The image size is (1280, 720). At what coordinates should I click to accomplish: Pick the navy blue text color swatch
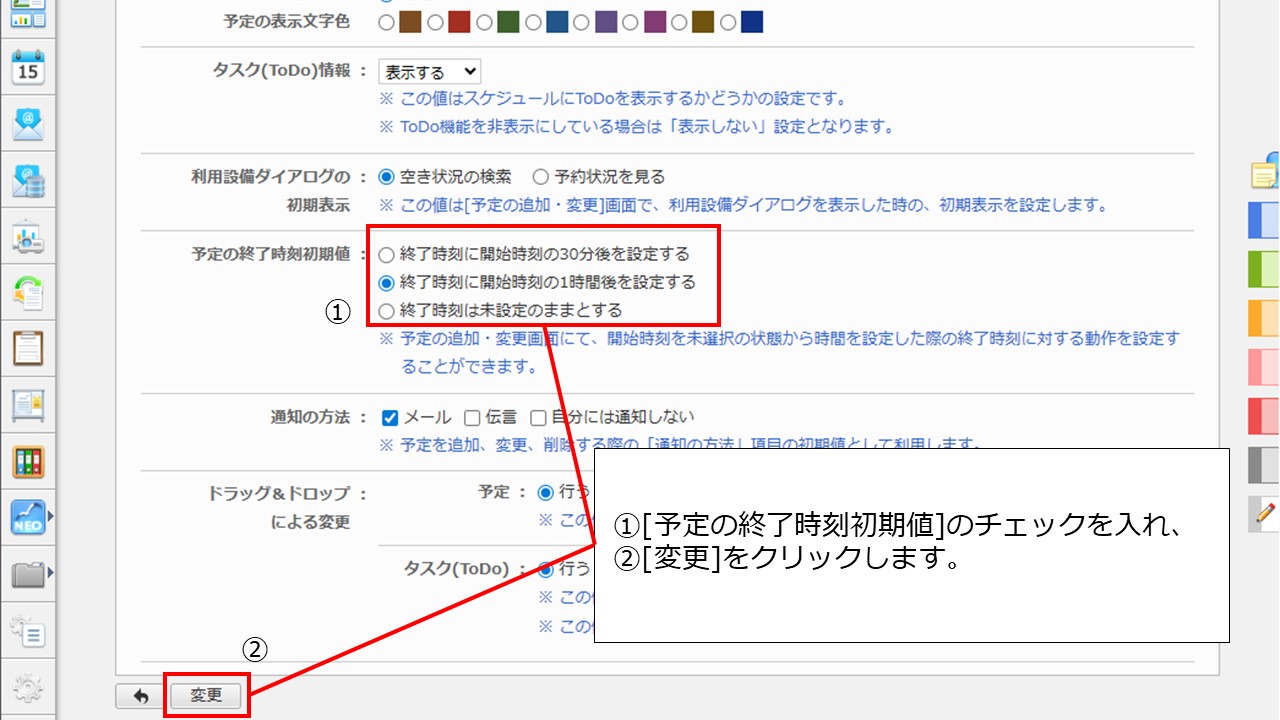[x=752, y=22]
